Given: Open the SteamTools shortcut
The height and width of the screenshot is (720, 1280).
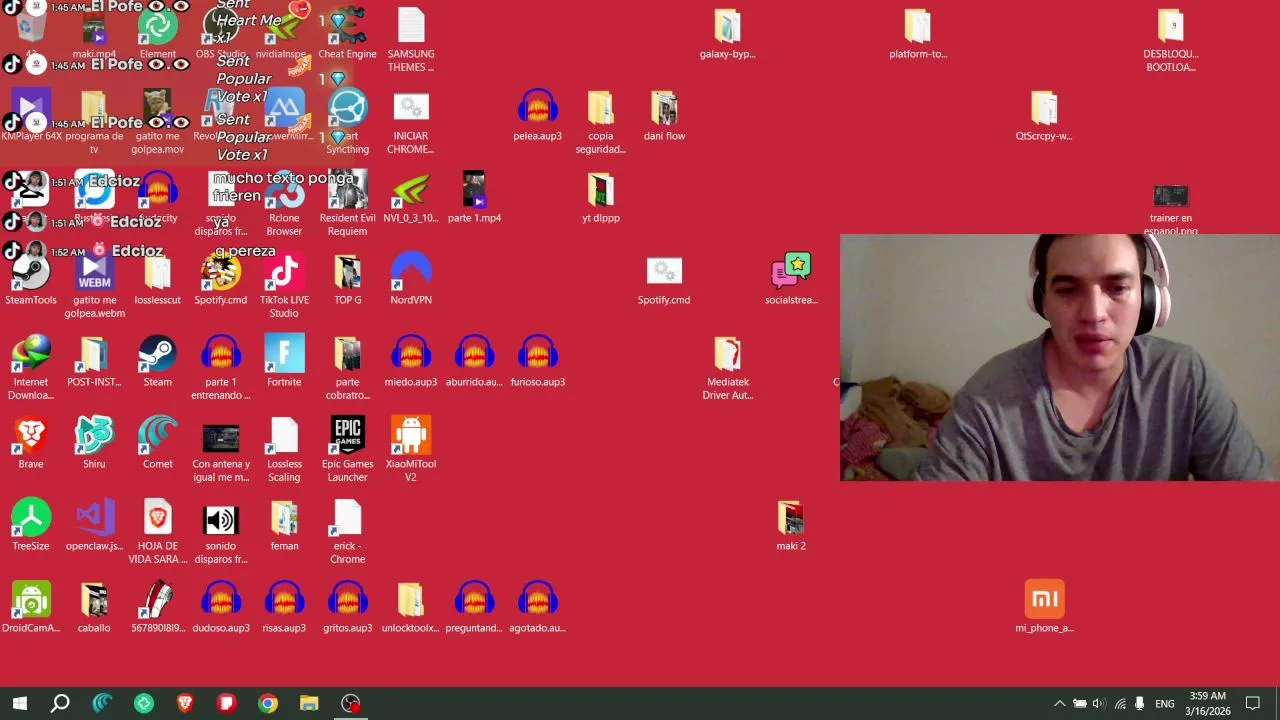Looking at the screenshot, I should click(x=31, y=279).
